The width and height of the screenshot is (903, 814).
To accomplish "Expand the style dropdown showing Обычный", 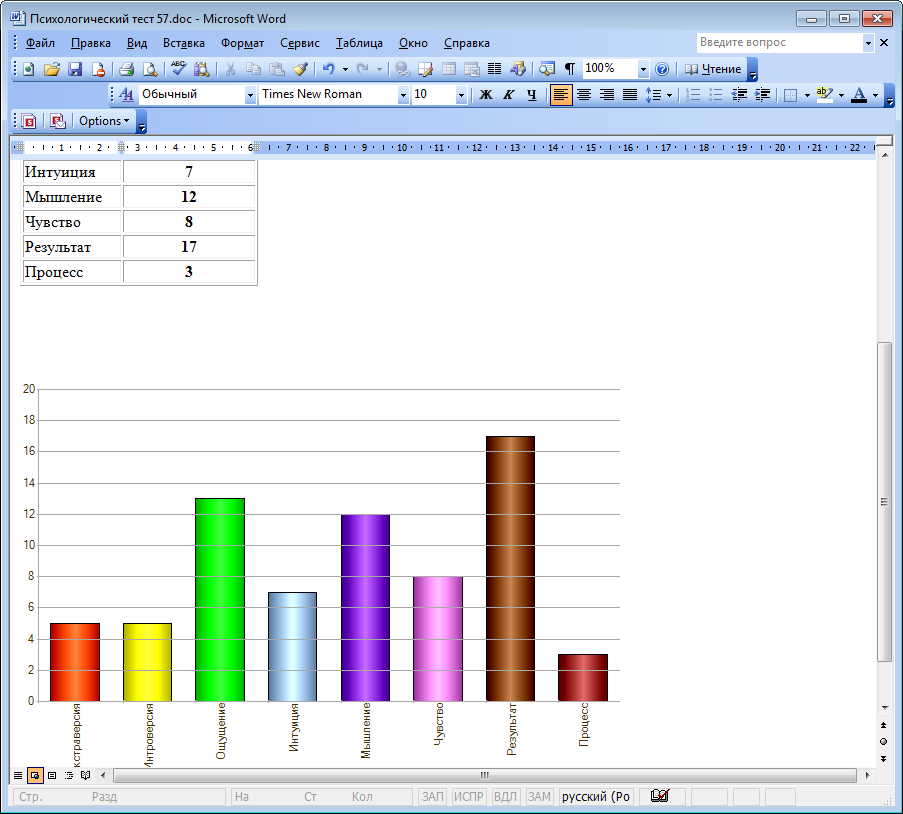I will 250,95.
